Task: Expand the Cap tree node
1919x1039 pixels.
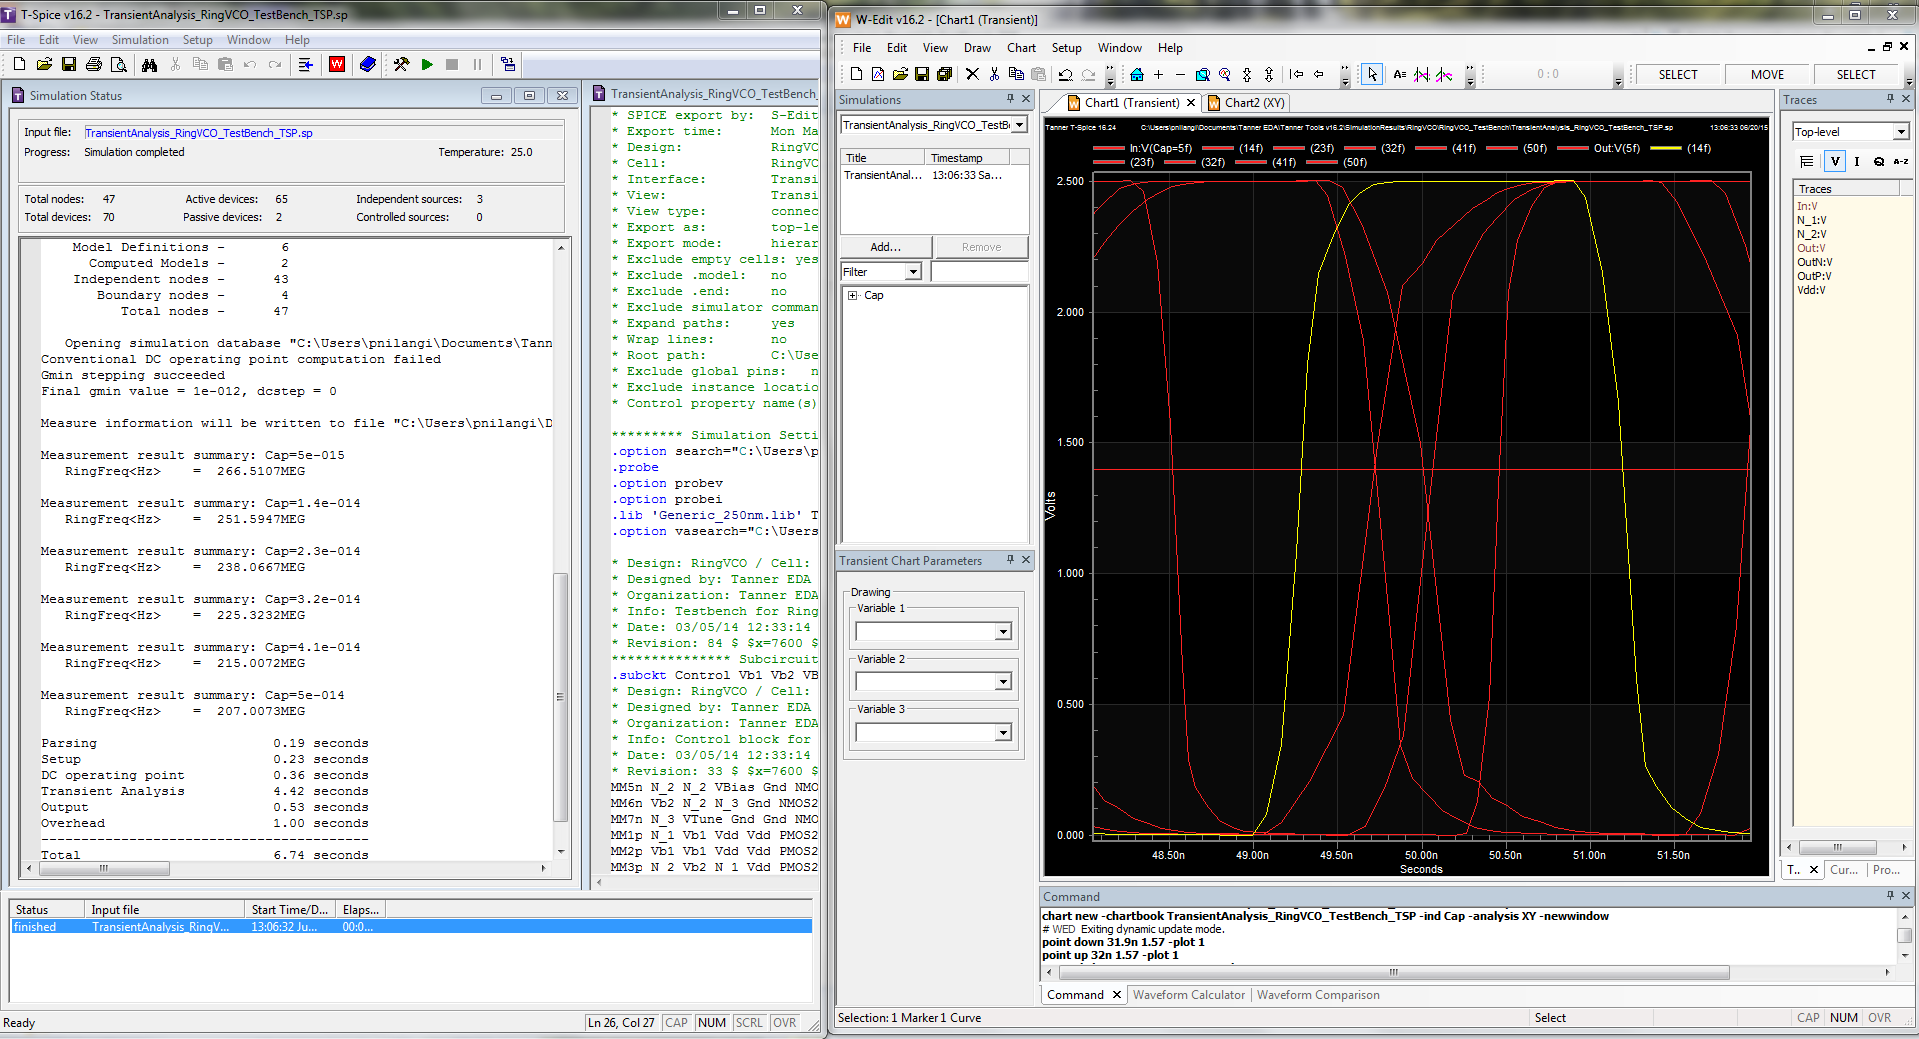Action: 853,296
